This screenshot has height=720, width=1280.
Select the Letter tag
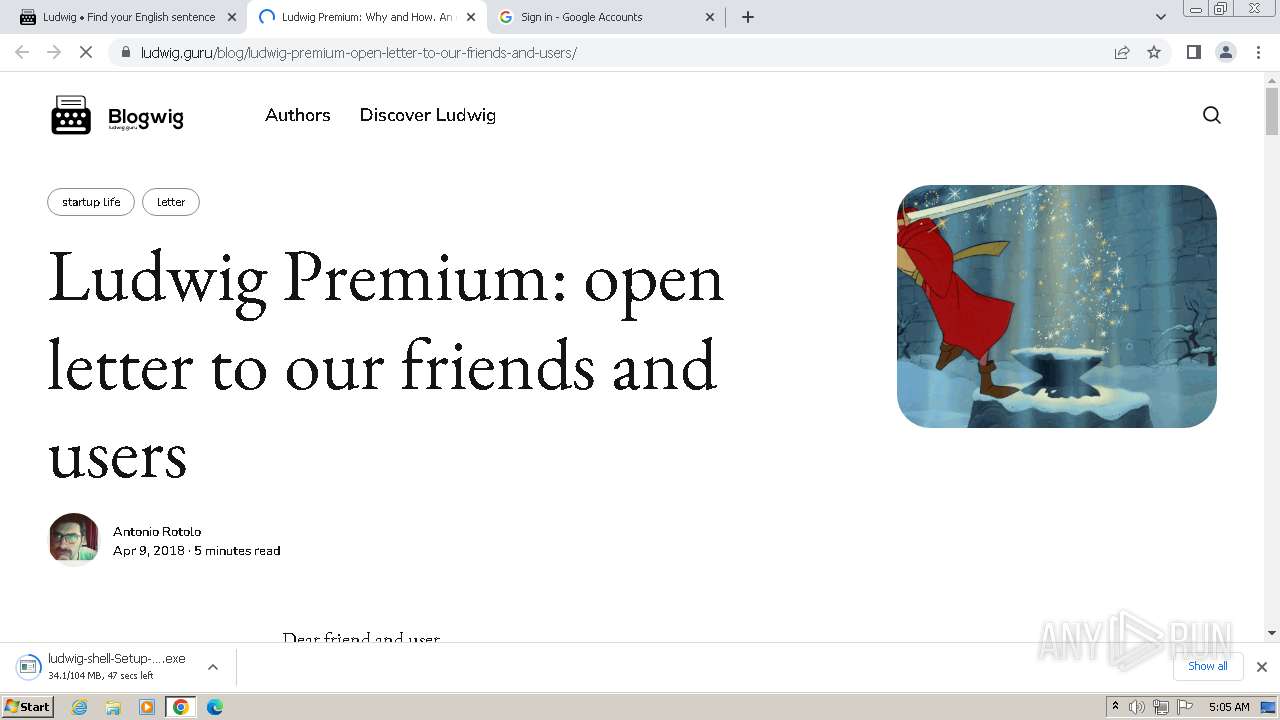[171, 202]
